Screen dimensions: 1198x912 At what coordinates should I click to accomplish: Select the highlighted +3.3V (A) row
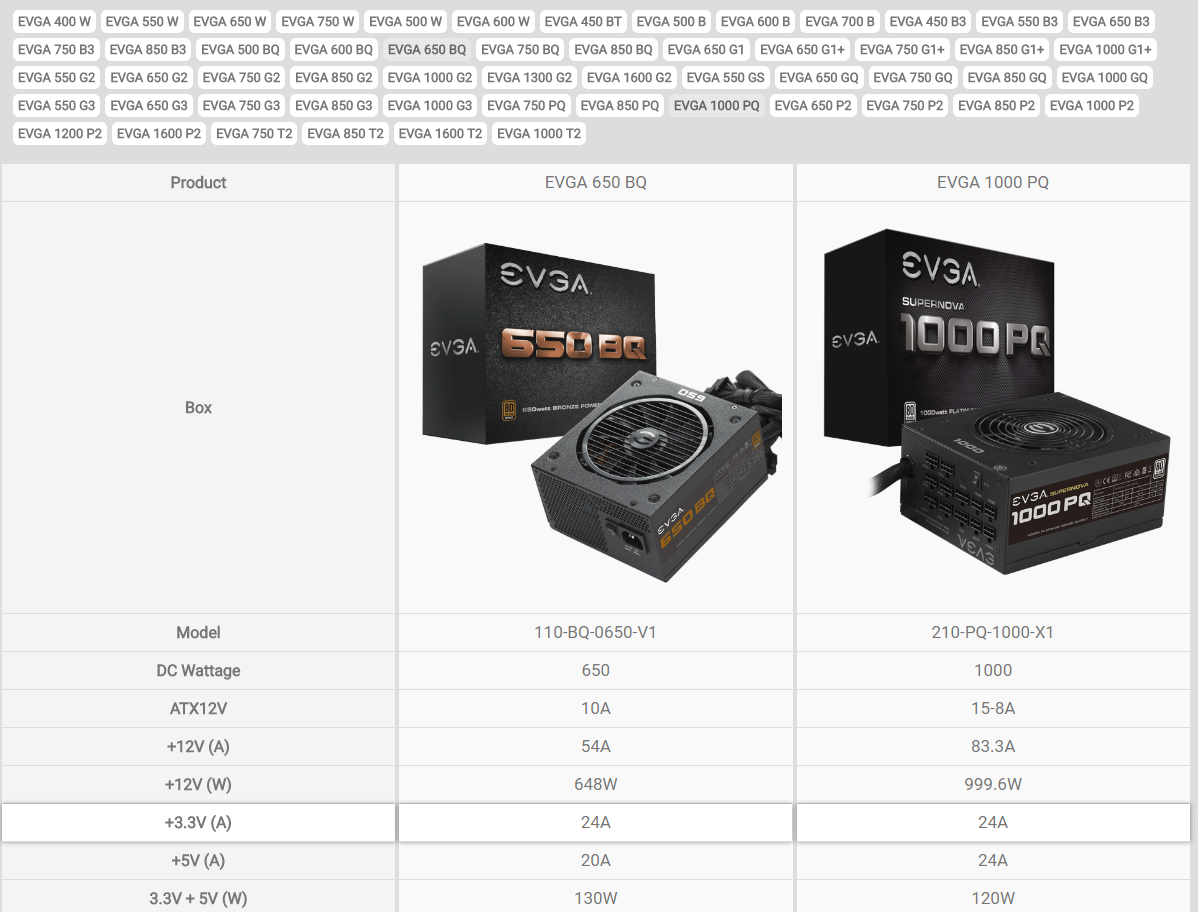coord(198,822)
